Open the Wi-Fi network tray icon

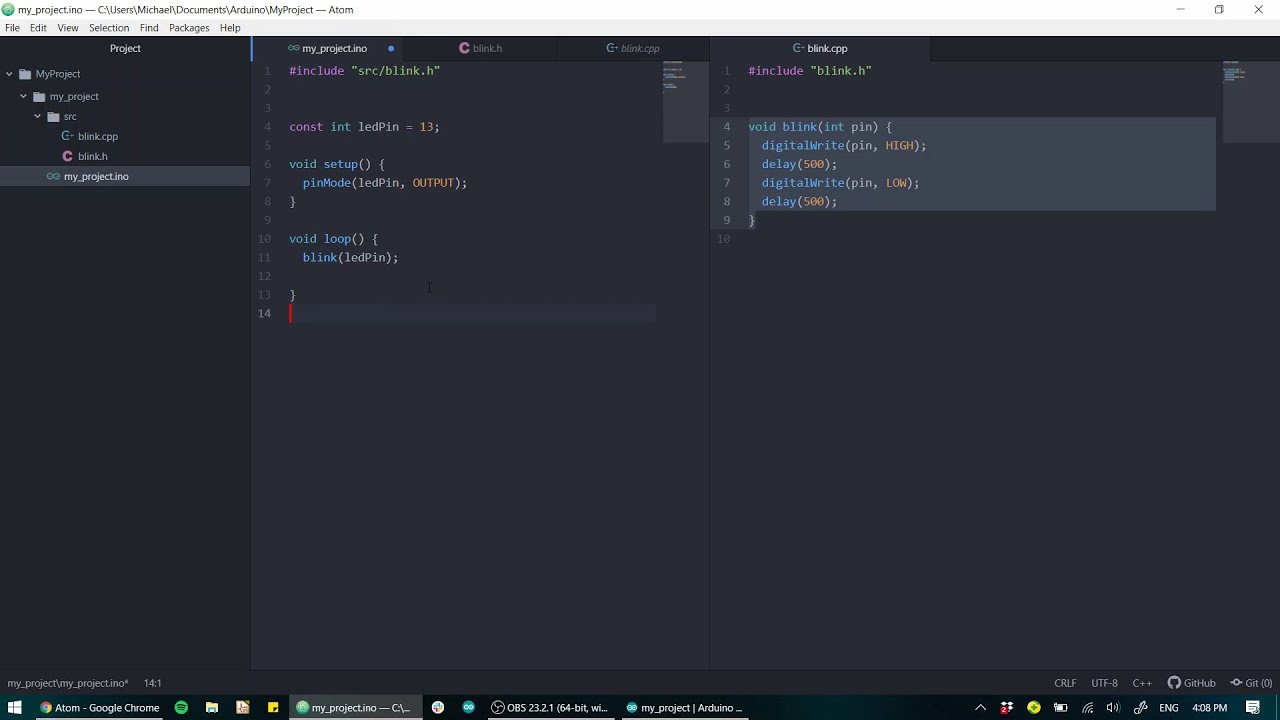coord(1088,707)
